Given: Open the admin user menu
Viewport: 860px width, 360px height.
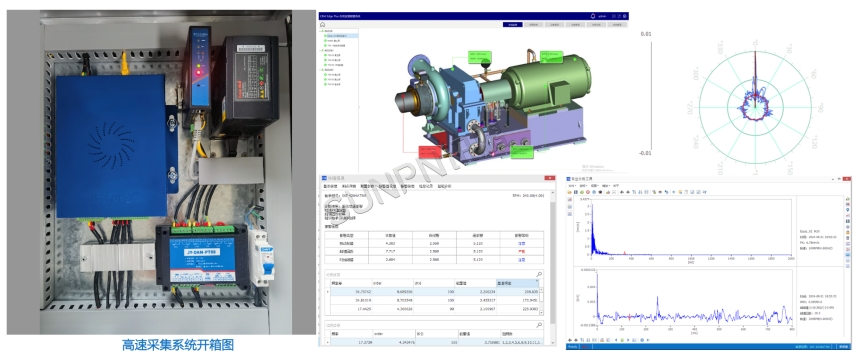Looking at the screenshot, I should tap(602, 16).
